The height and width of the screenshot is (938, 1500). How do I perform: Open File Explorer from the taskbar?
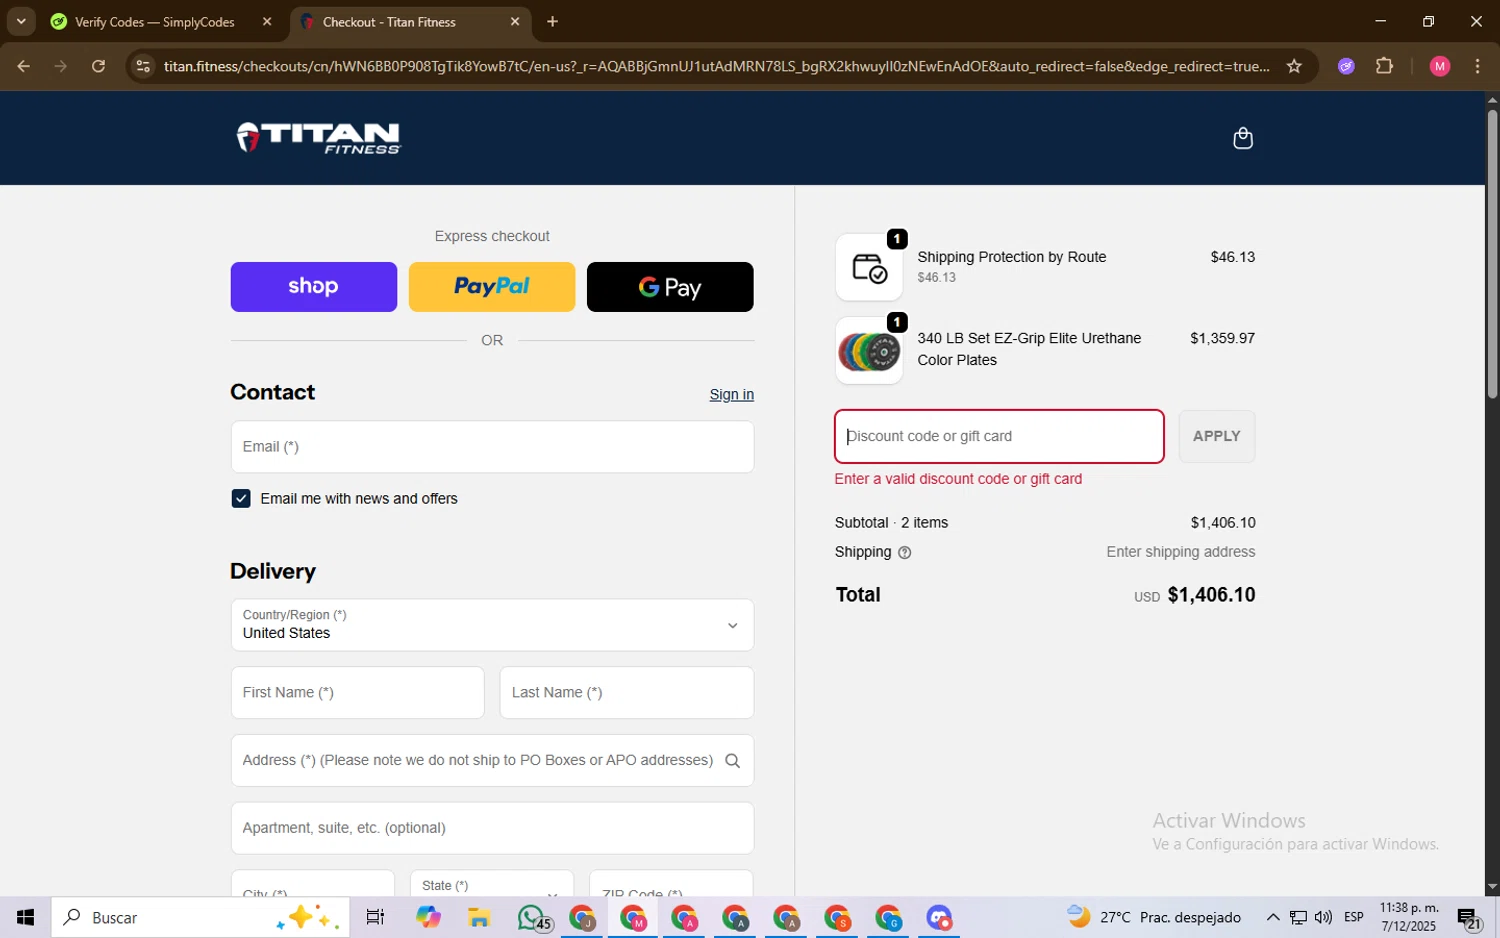(479, 917)
